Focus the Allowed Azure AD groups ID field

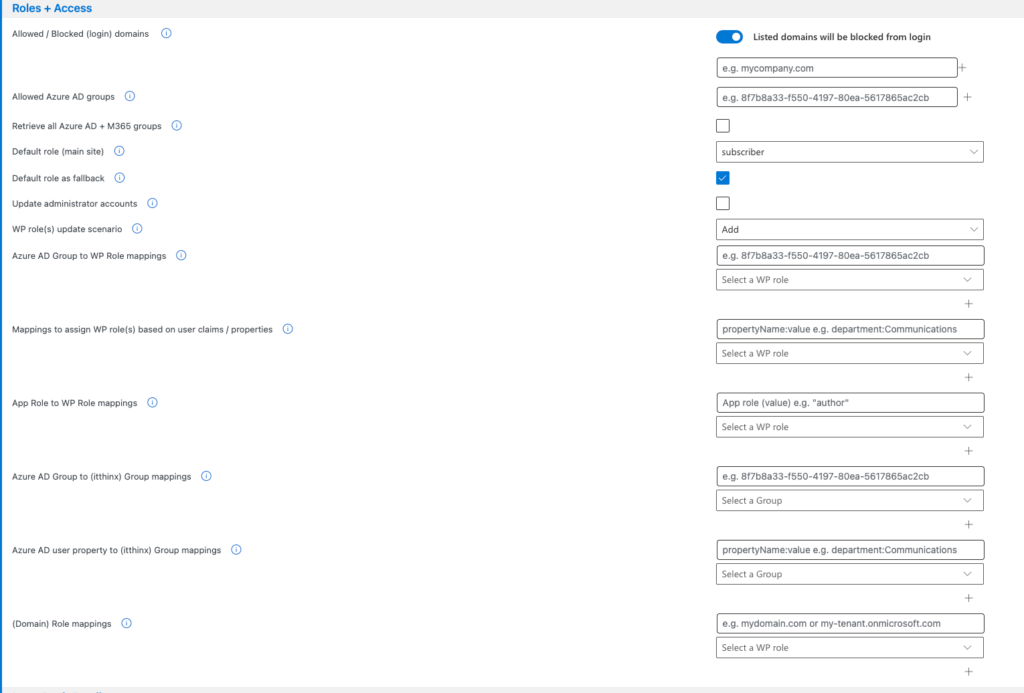coord(837,97)
